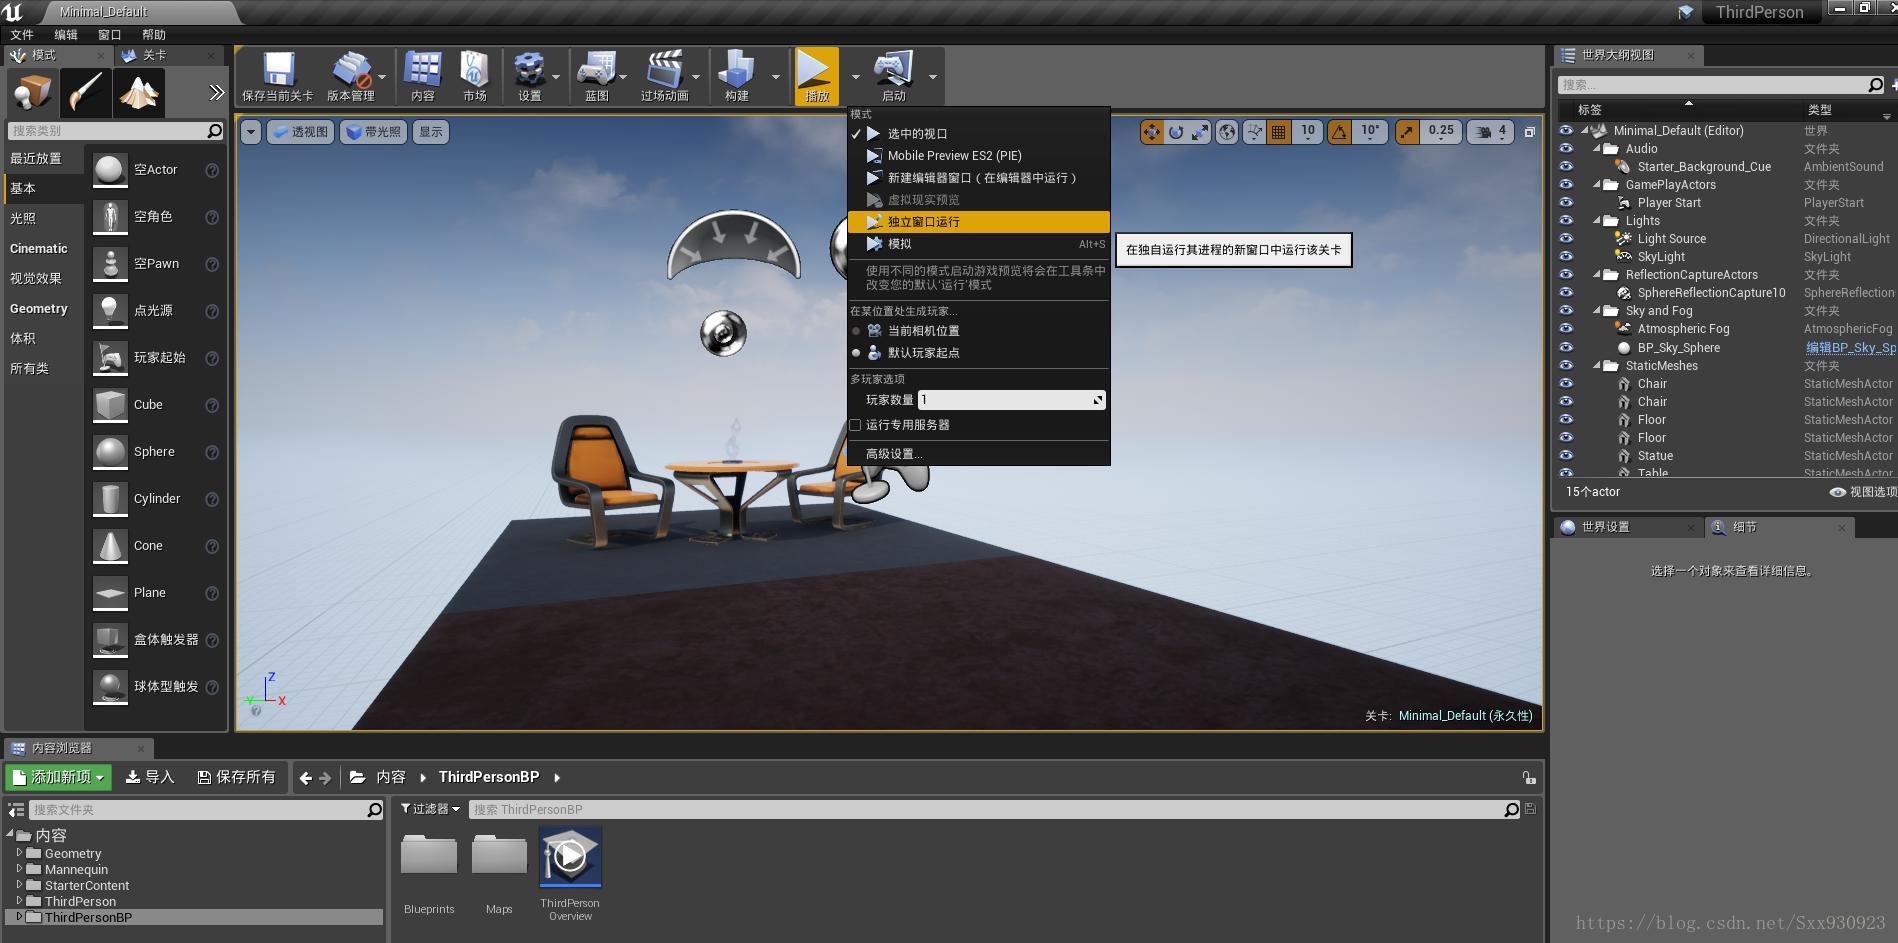Select the Cube placement icon
1898x943 pixels.
click(110, 404)
